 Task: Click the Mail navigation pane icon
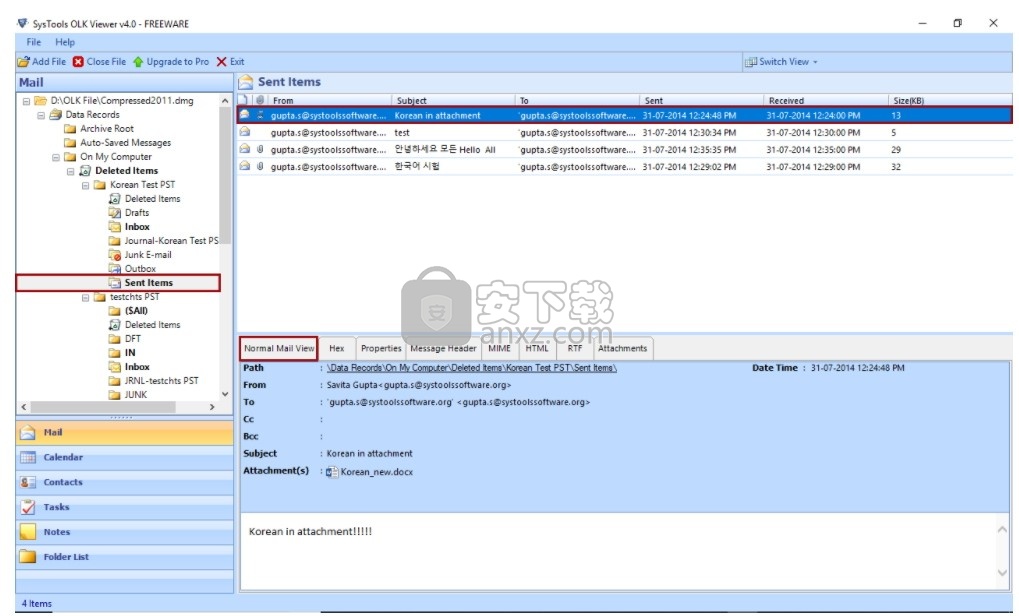point(28,433)
